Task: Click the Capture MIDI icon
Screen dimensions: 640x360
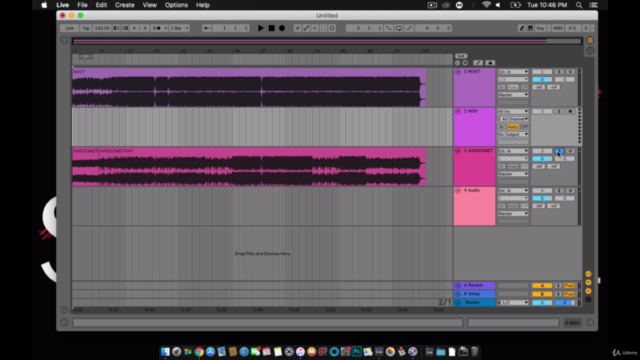Action: [x=323, y=28]
